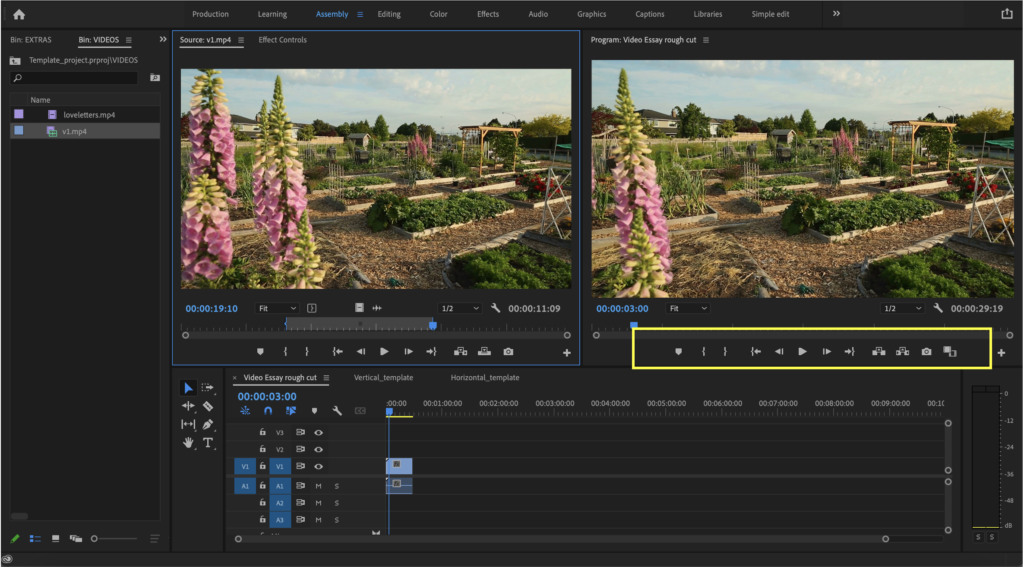Choose the Hand tool
Image resolution: width=1024 pixels, height=567 pixels.
point(188,442)
